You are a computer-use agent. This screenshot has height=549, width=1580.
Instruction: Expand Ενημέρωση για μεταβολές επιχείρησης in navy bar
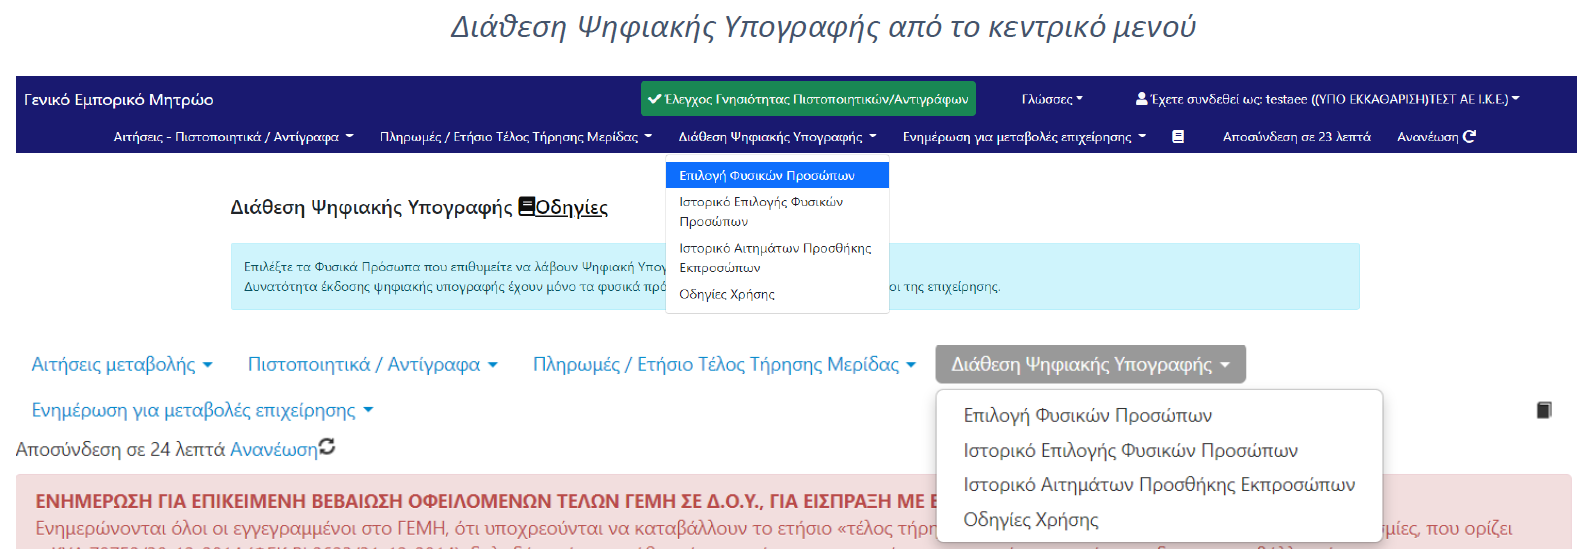1024,137
